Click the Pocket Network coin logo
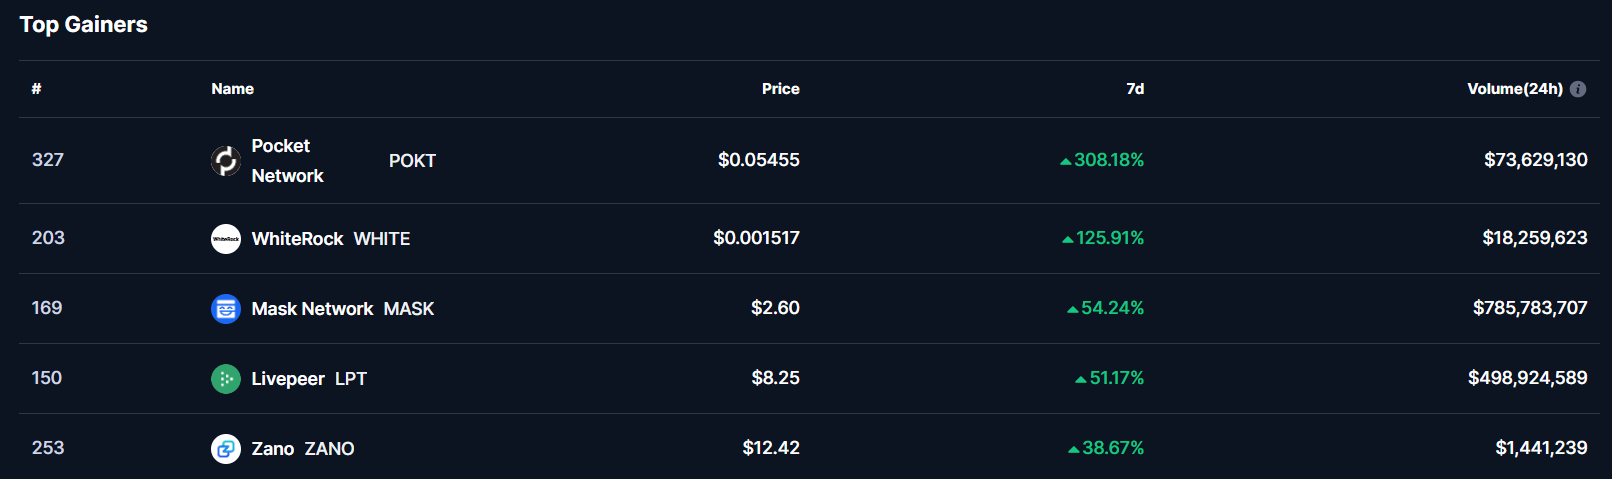1612x479 pixels. click(226, 160)
